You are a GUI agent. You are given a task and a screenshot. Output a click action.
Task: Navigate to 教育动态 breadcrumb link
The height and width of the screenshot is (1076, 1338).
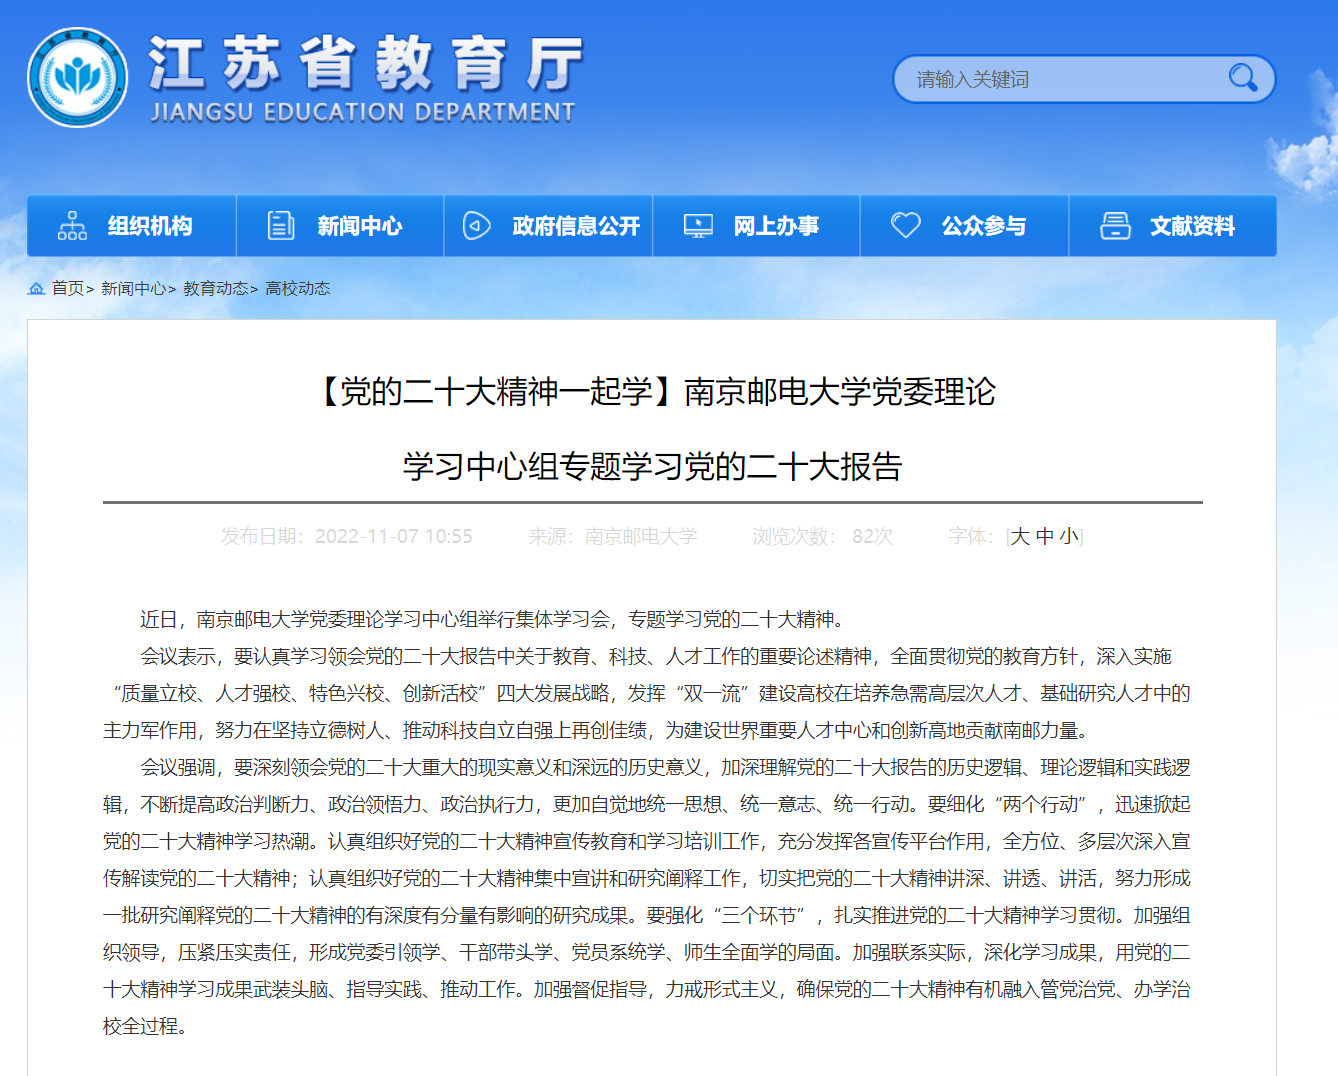[x=215, y=289]
